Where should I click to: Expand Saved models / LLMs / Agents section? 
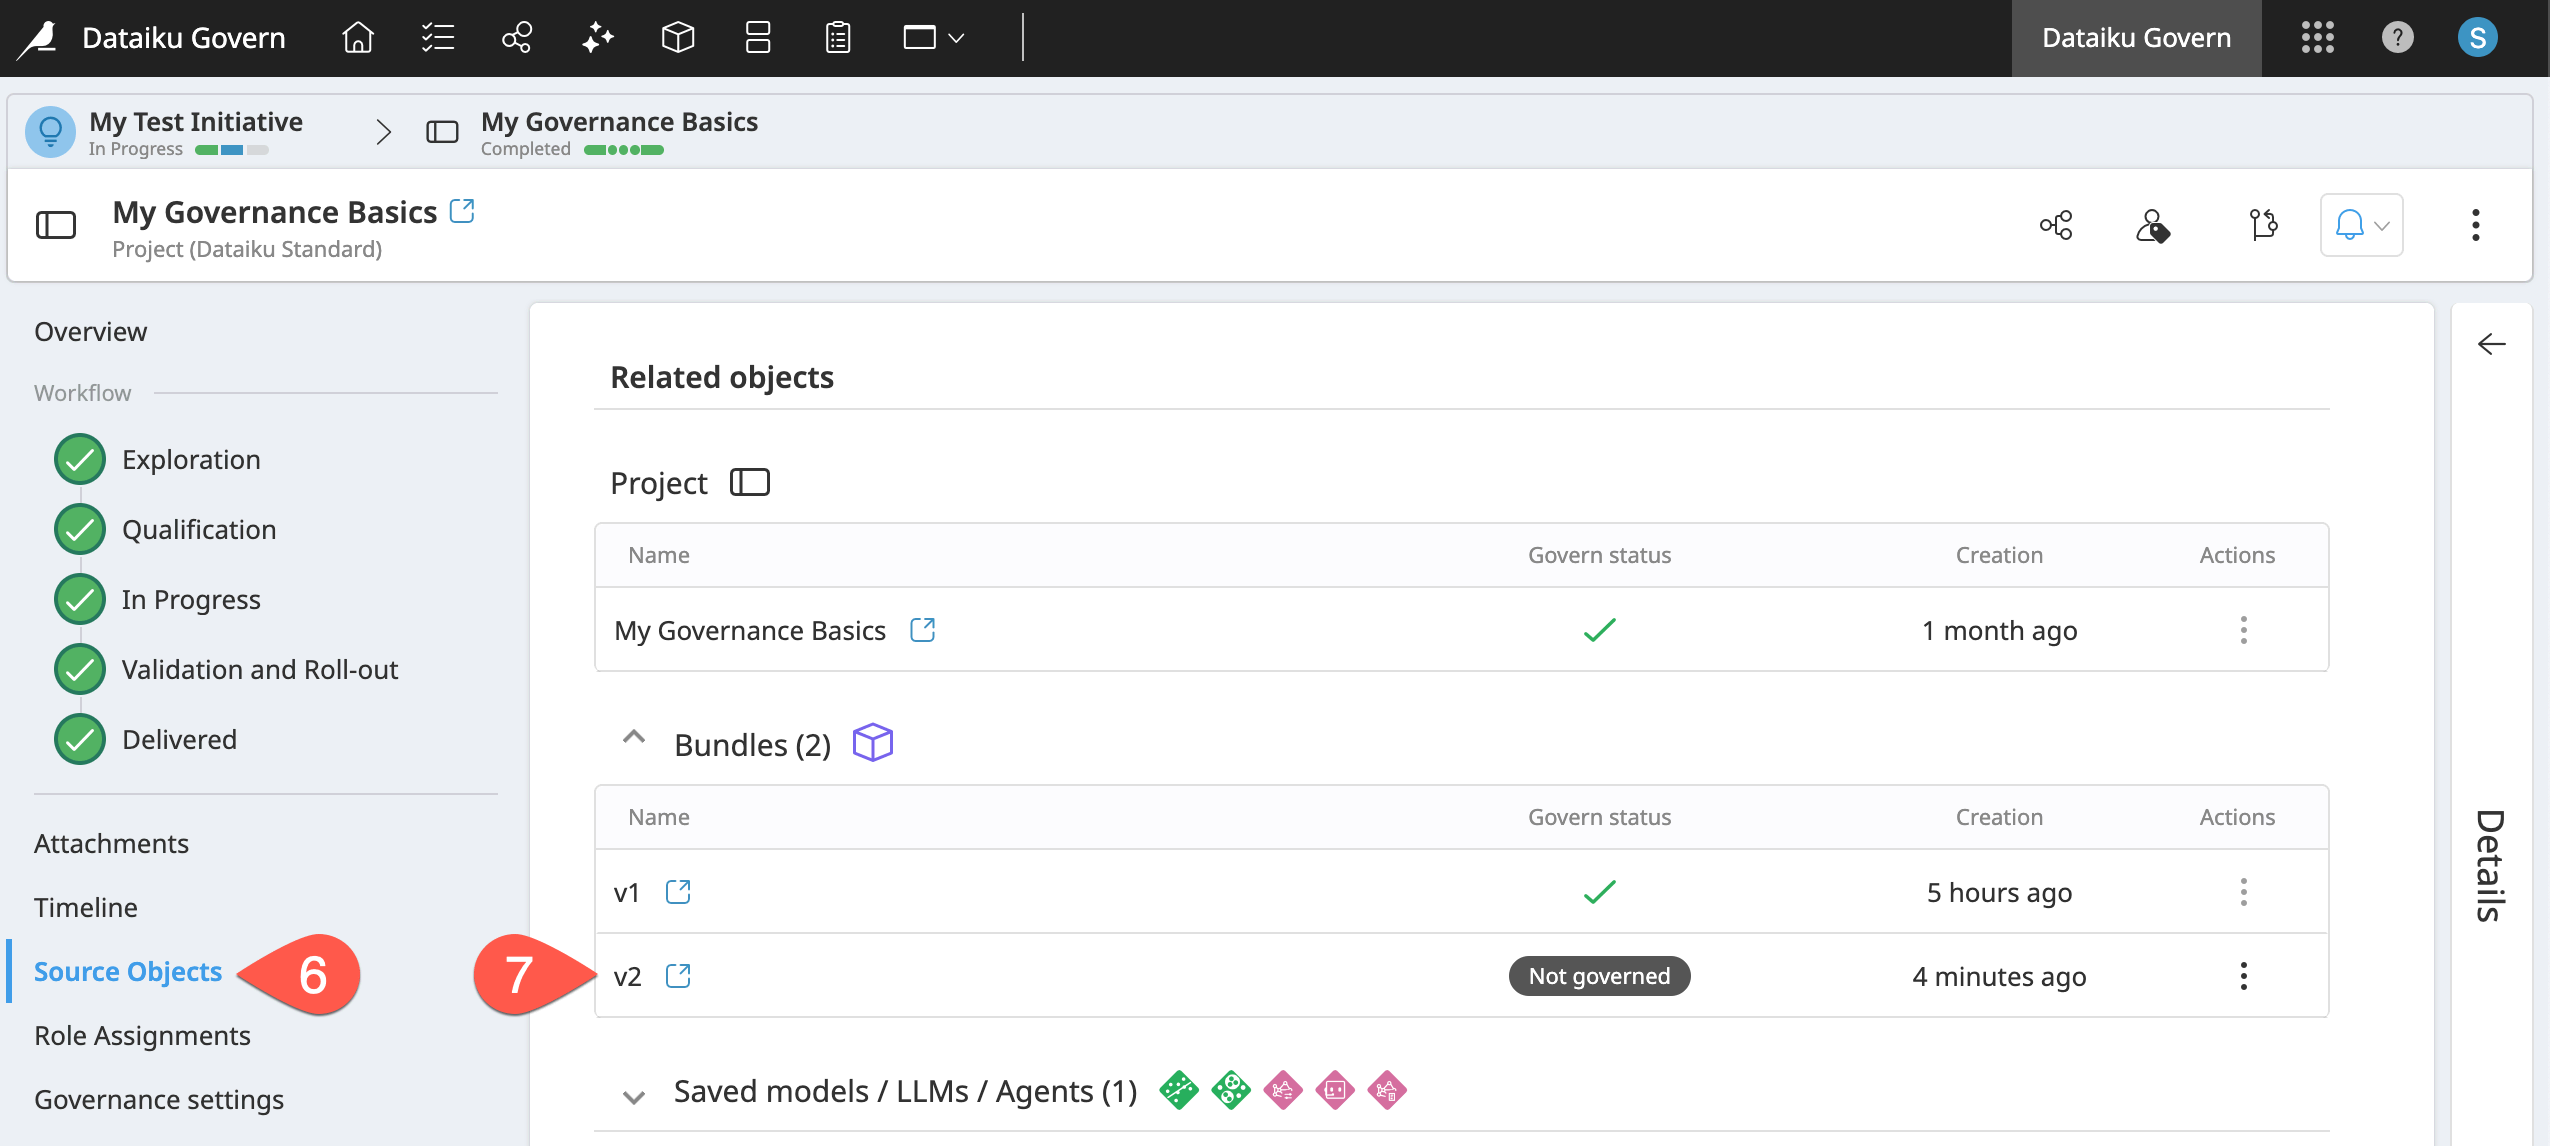click(x=633, y=1097)
